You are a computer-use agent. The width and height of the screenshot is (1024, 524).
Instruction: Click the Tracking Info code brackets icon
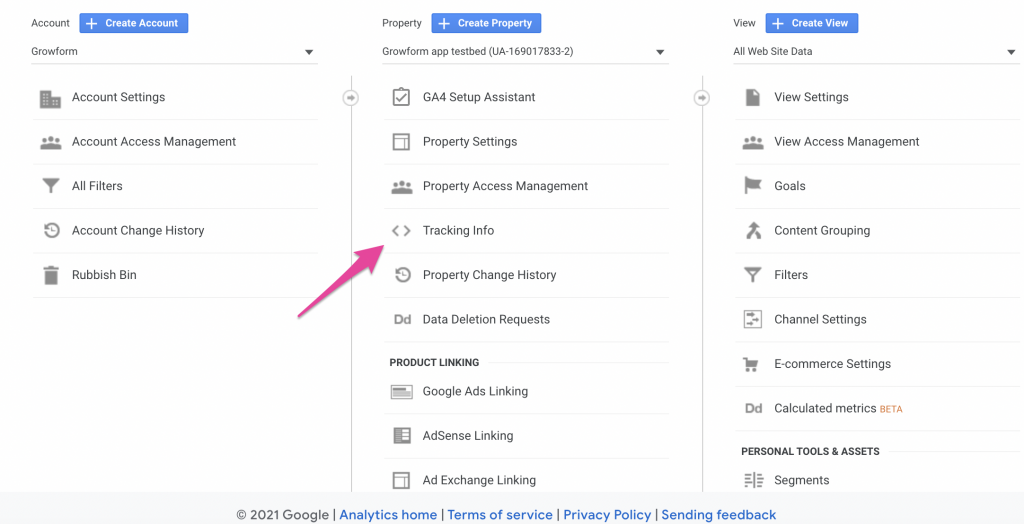401,231
